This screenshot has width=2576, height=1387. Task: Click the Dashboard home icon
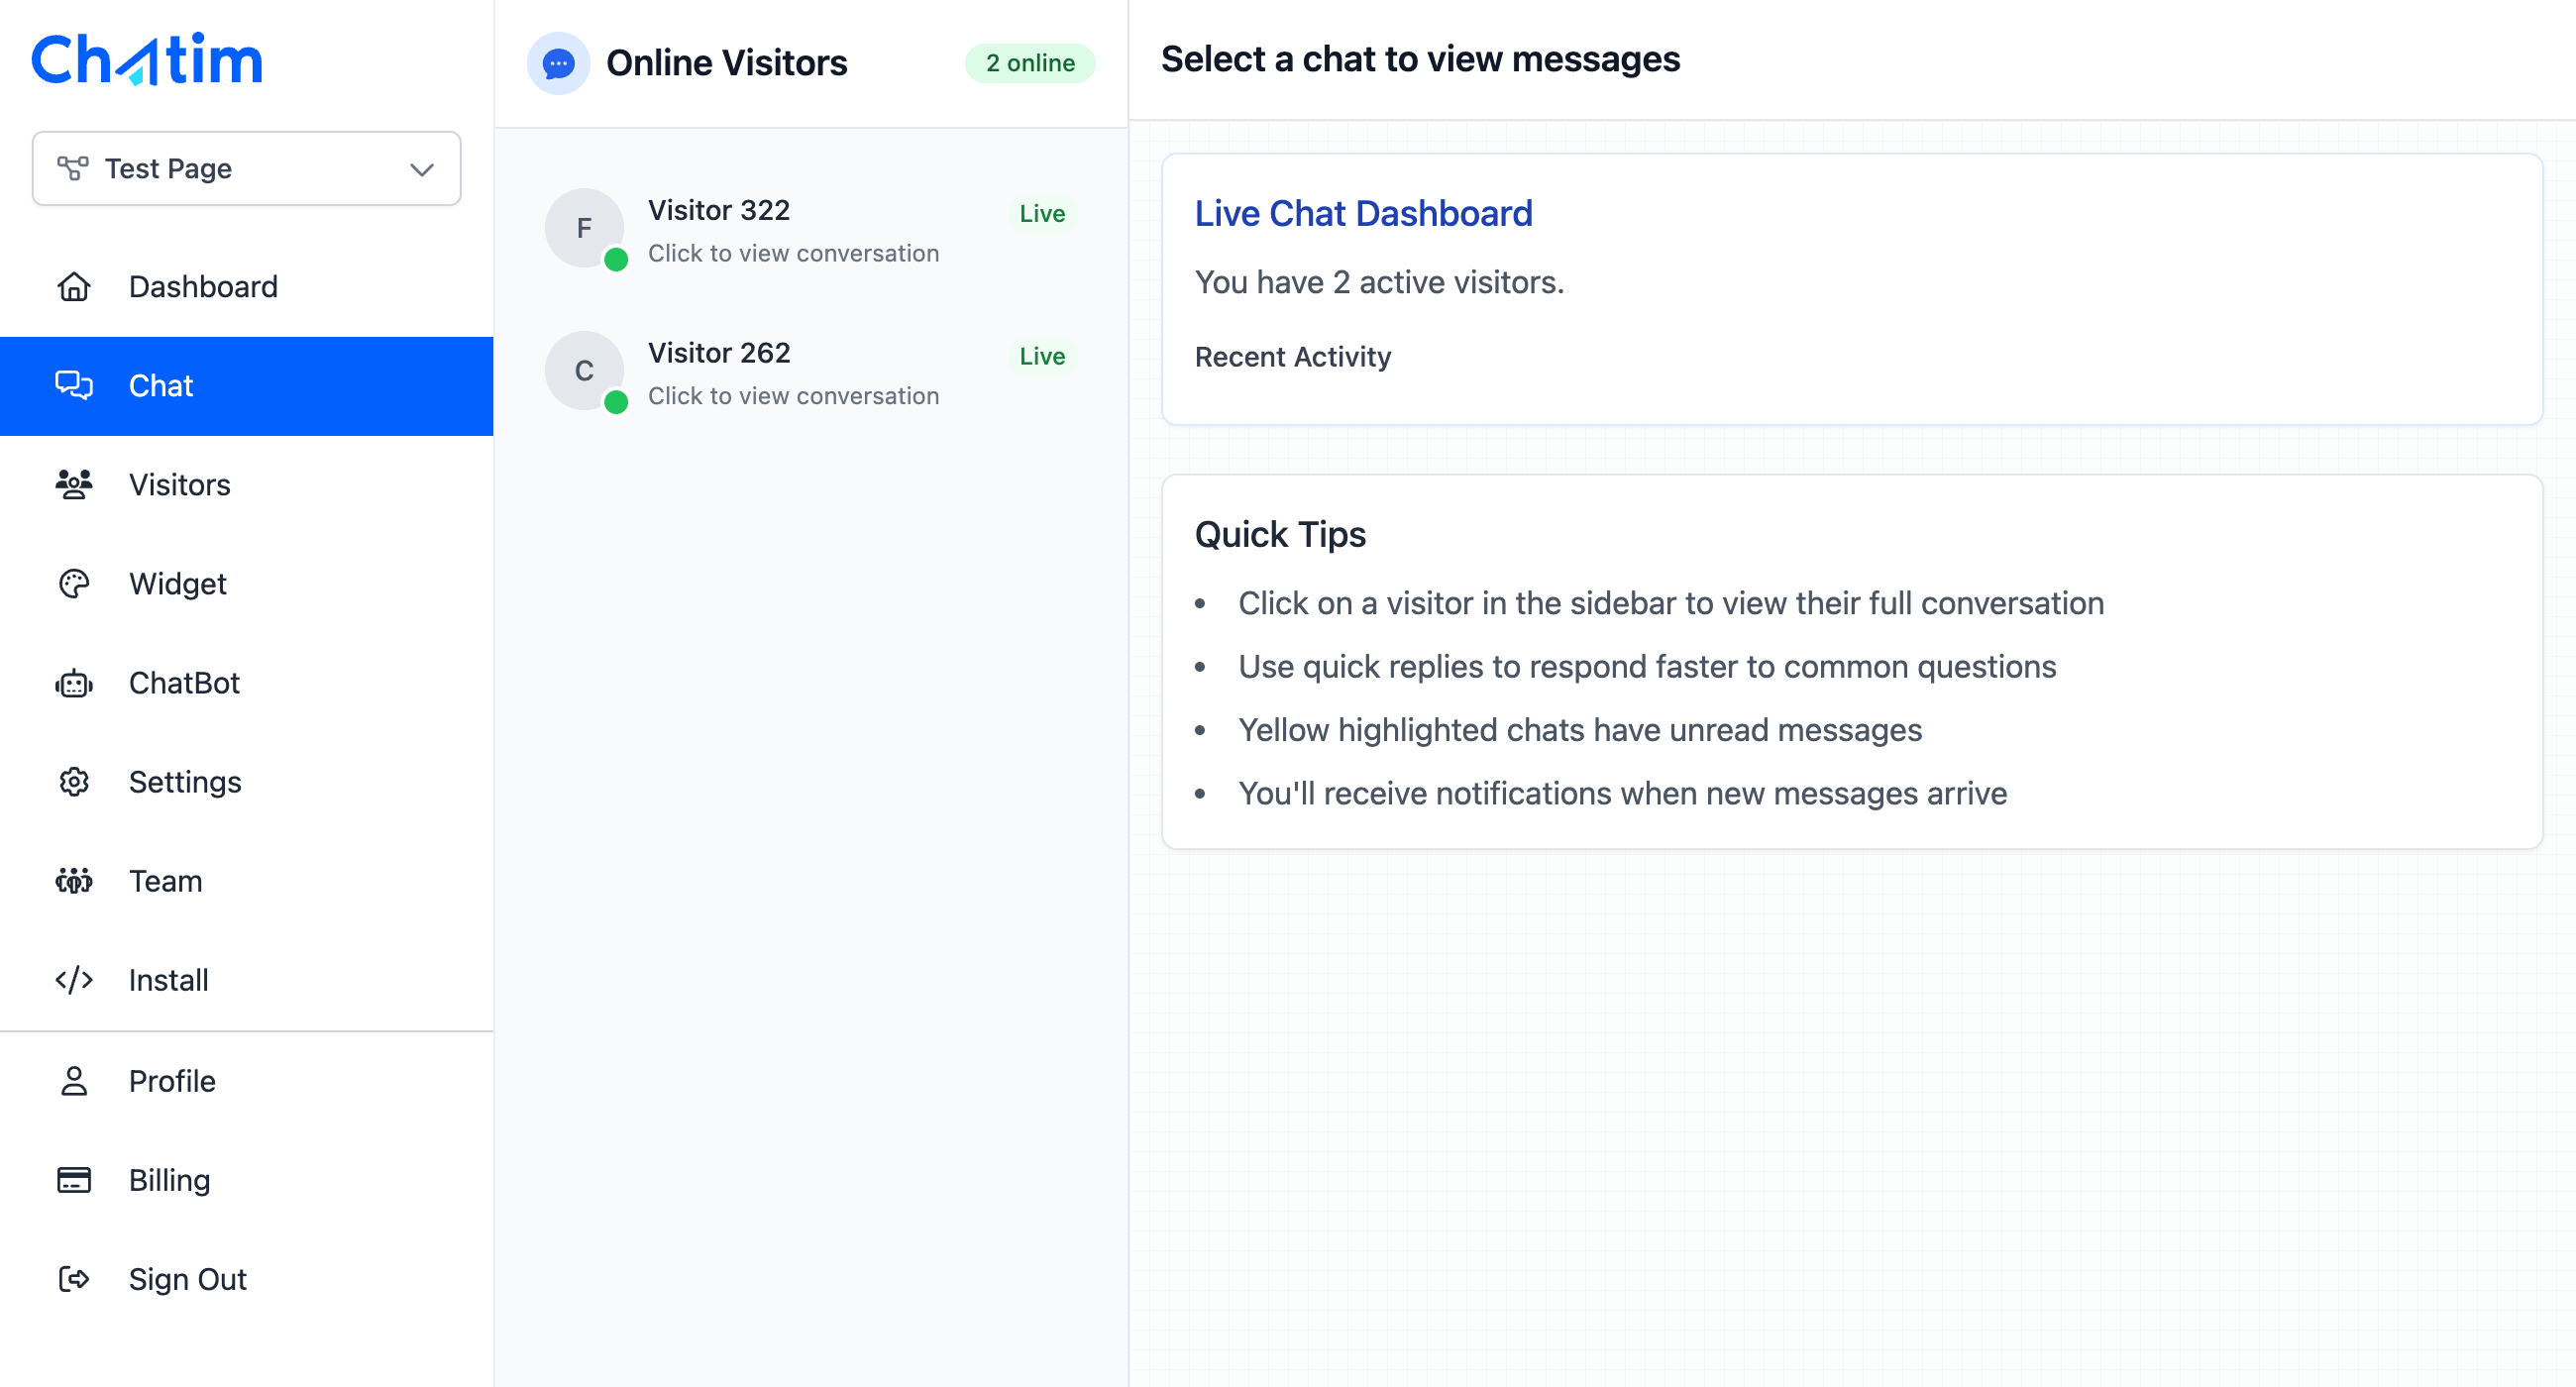[x=74, y=287]
